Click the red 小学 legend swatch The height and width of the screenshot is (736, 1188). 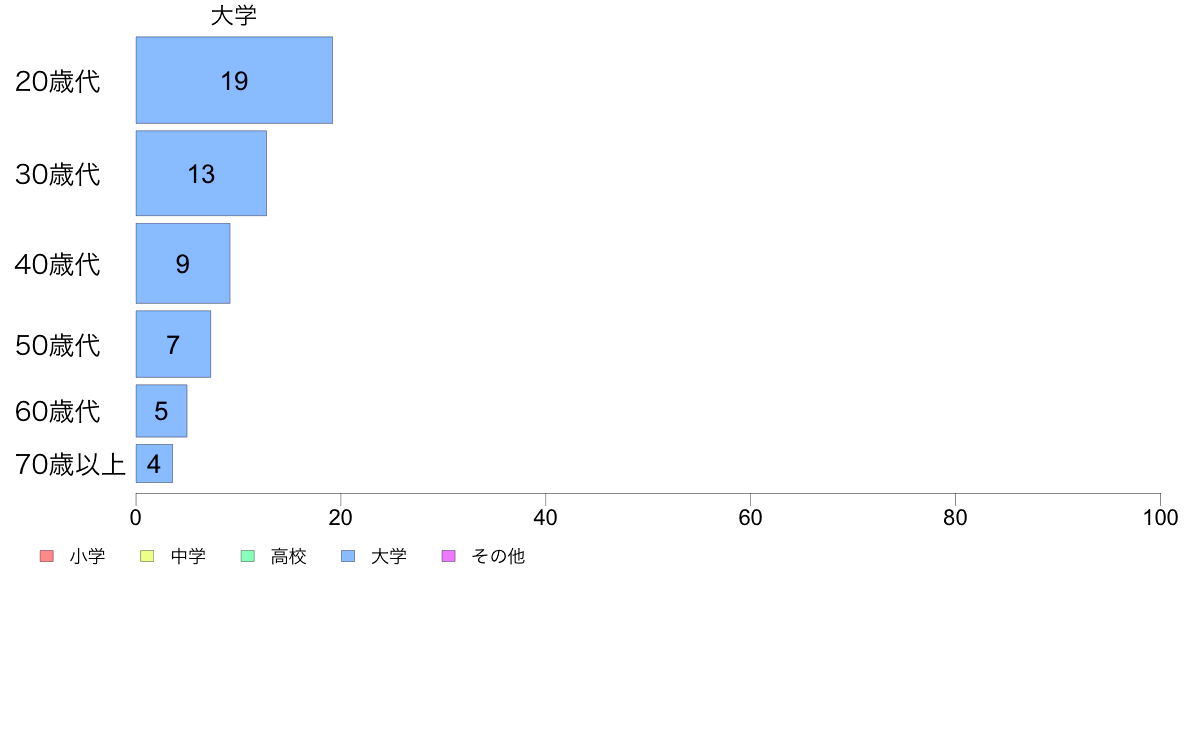point(46,556)
